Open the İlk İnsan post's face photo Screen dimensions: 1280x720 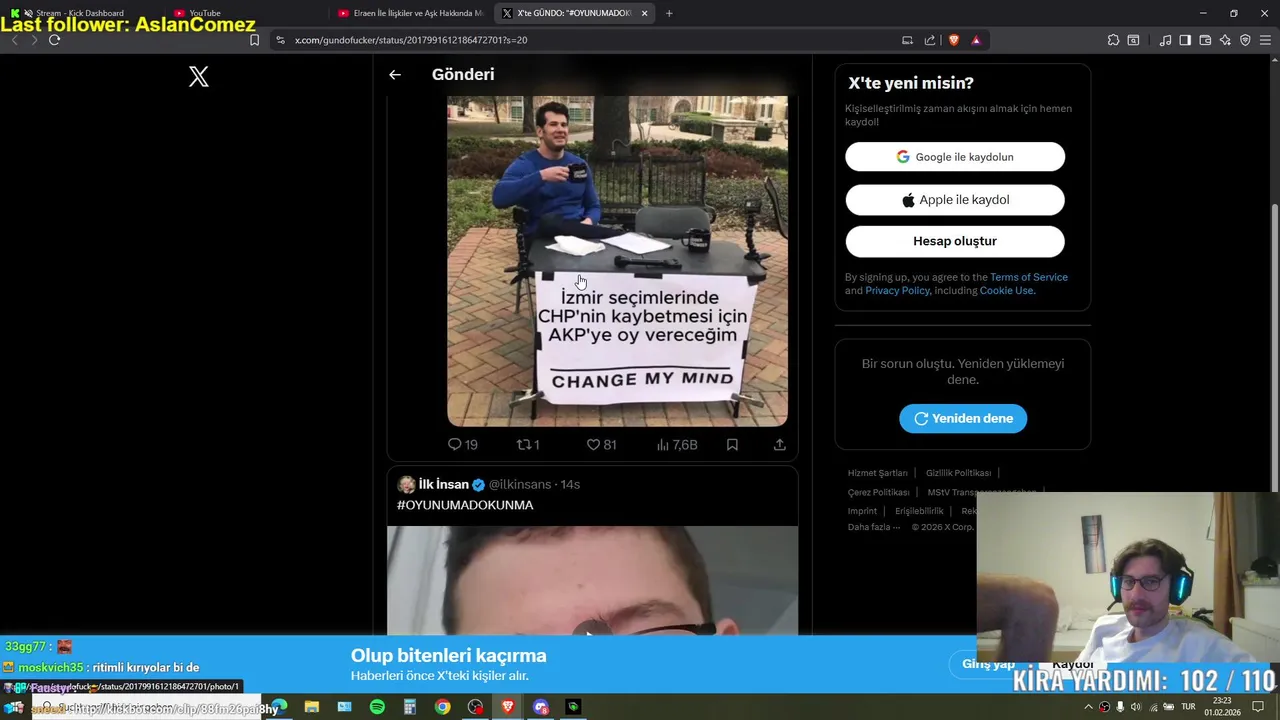[x=592, y=580]
